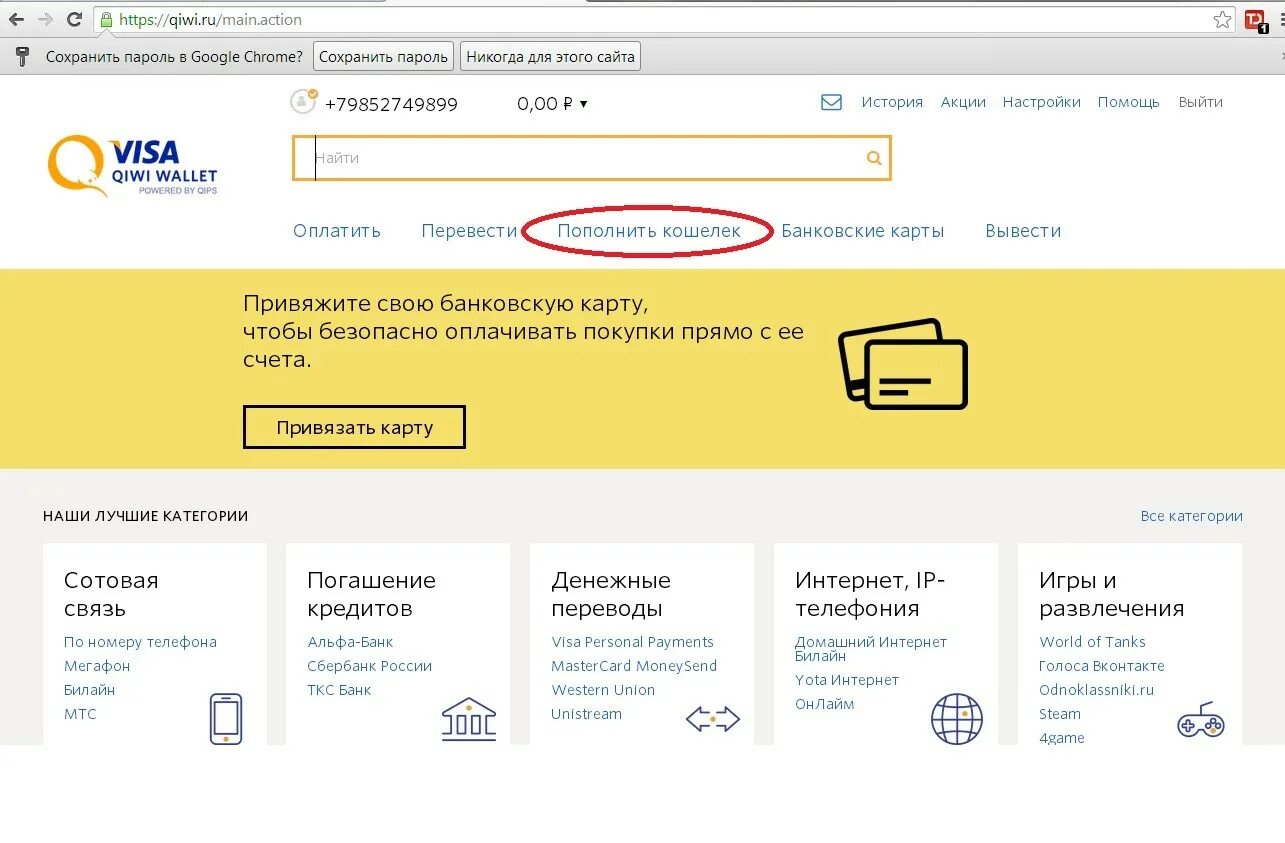Open the Вывести tab
Image resolution: width=1285 pixels, height=843 pixels.
(1023, 231)
